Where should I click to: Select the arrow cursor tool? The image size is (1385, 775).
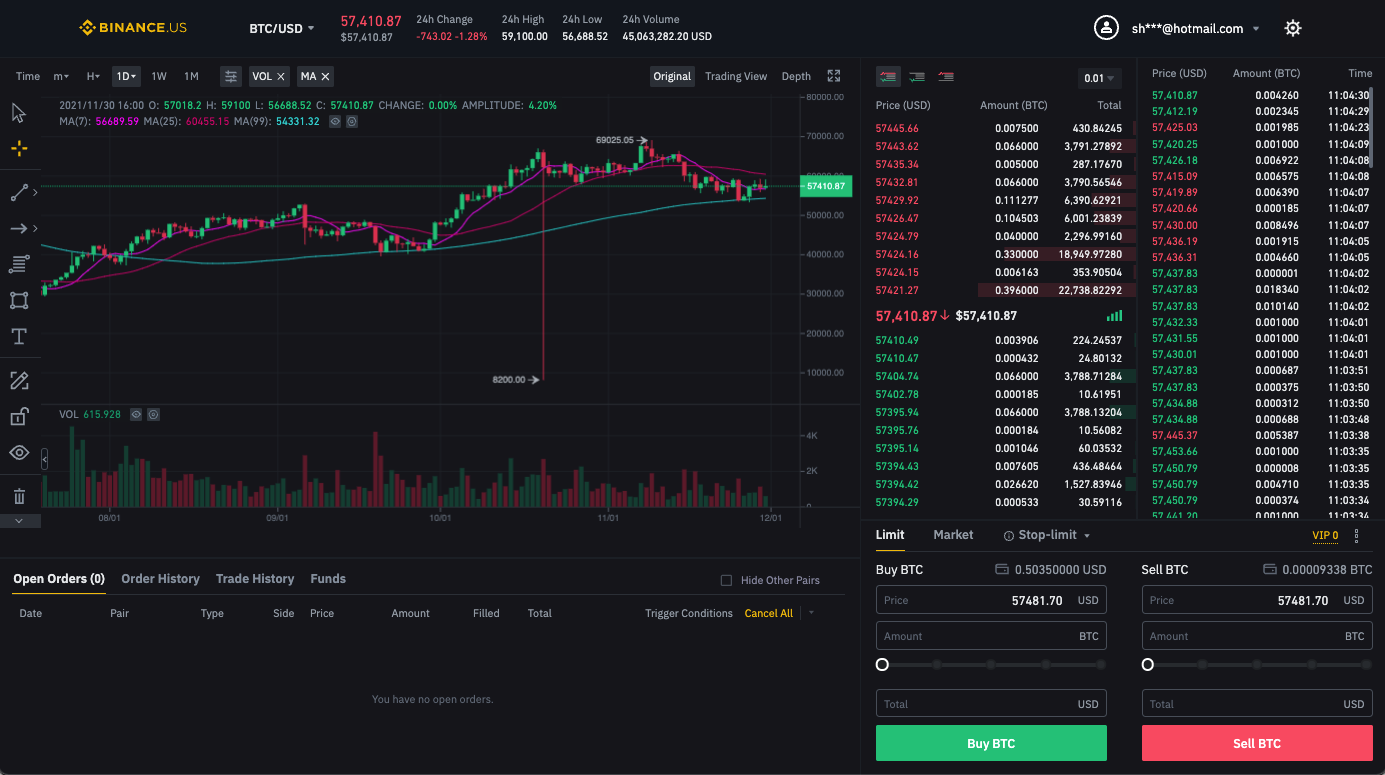19,112
